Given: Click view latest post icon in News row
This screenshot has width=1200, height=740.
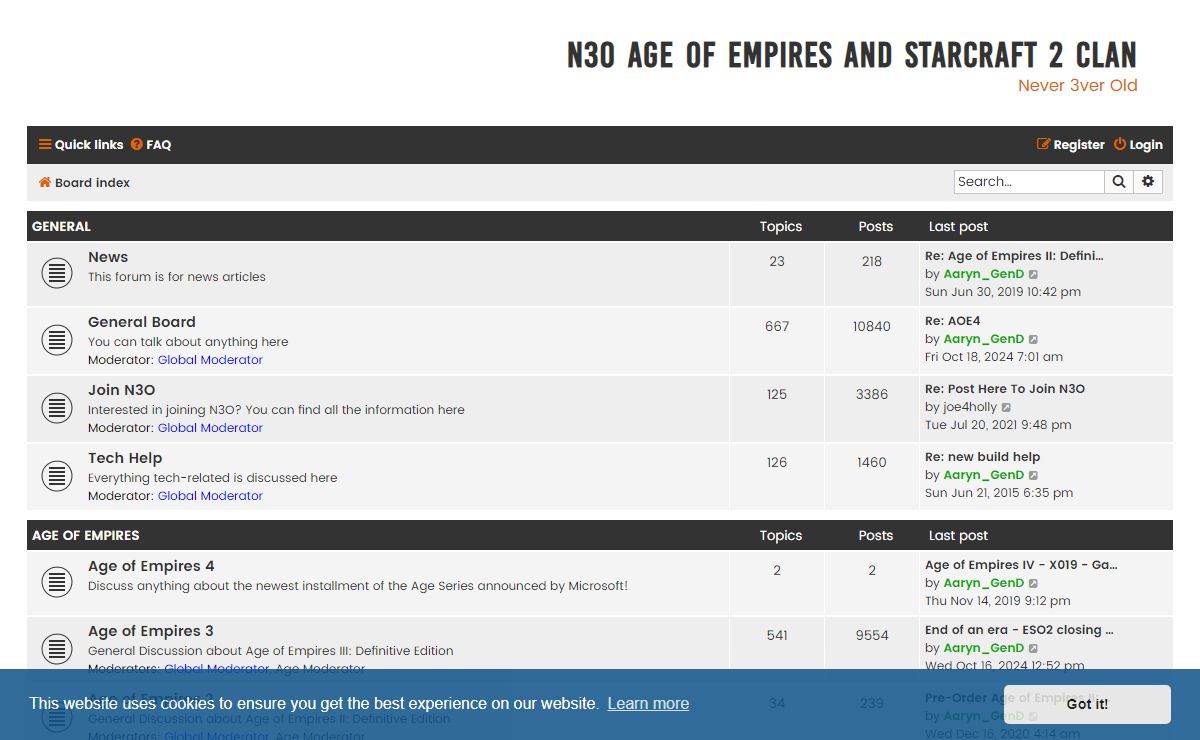Looking at the screenshot, I should point(1034,274).
